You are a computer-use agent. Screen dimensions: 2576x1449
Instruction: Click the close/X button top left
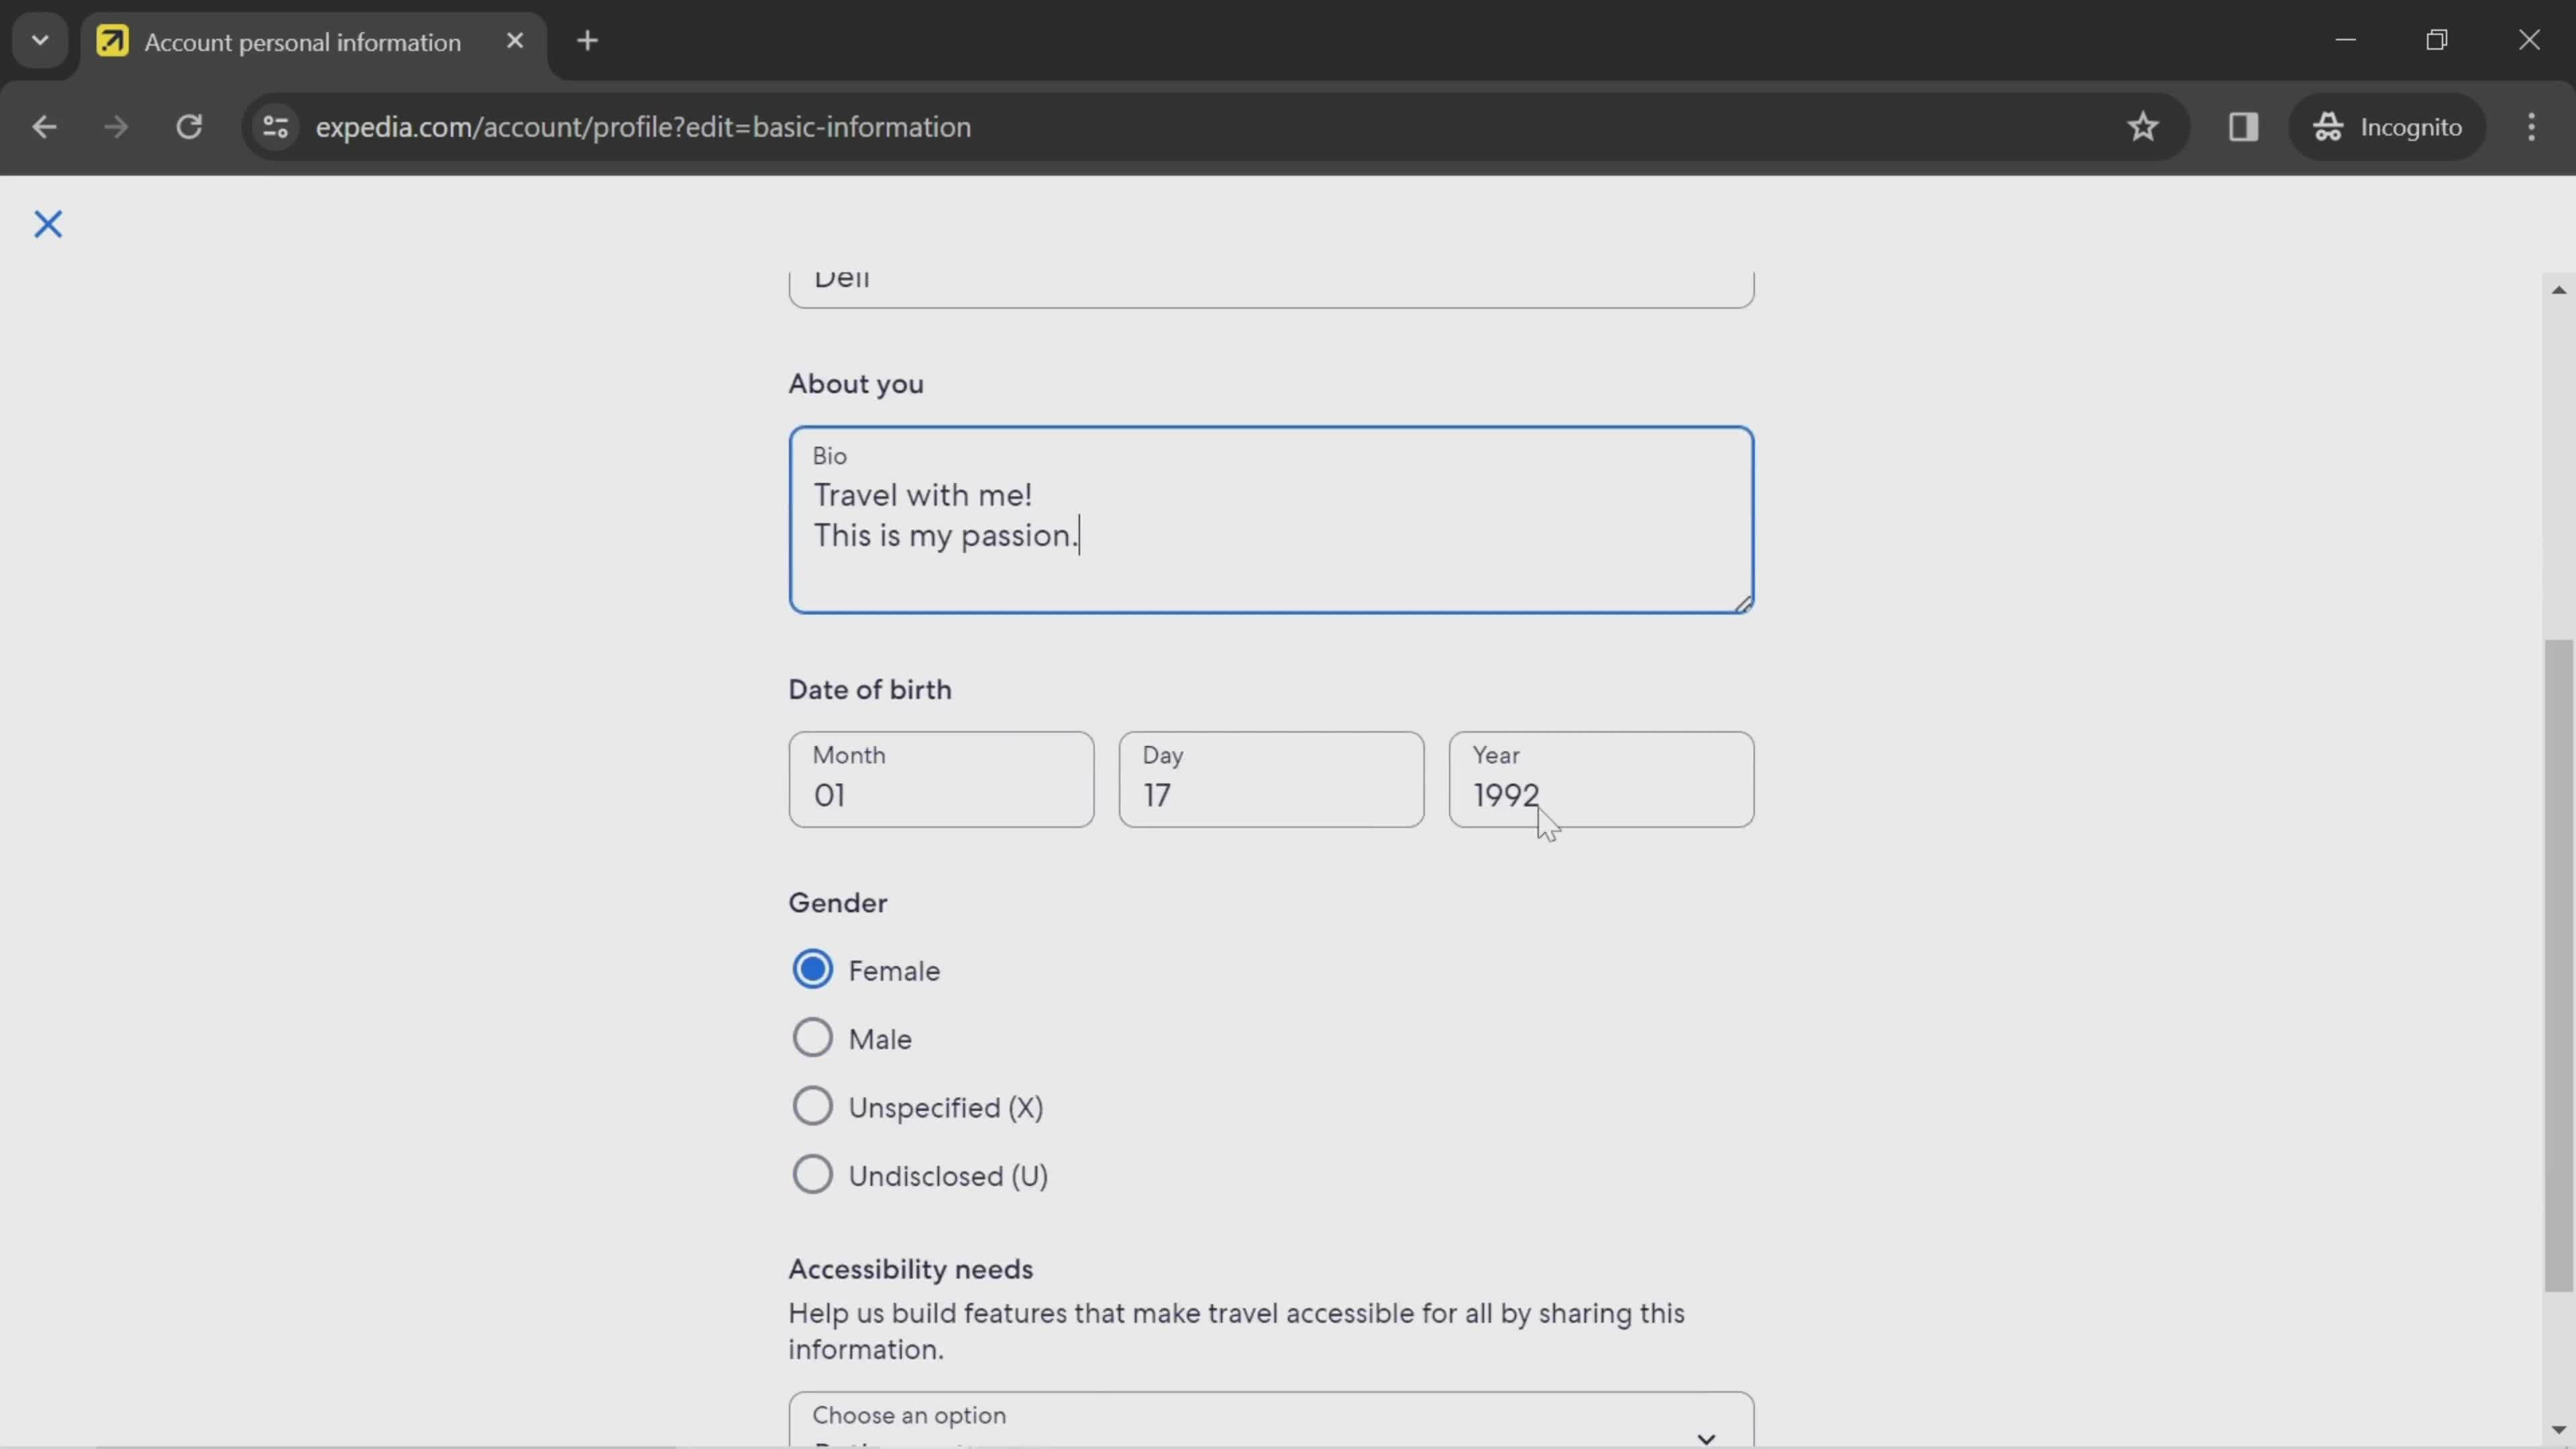[48, 223]
